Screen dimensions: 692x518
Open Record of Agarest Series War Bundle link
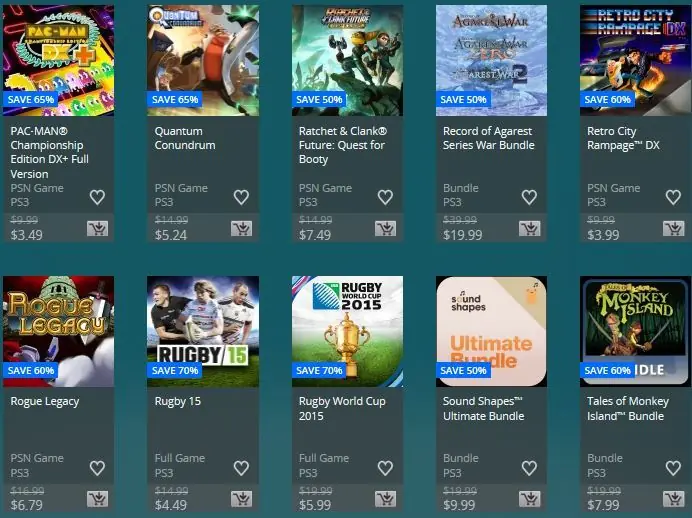click(x=489, y=138)
